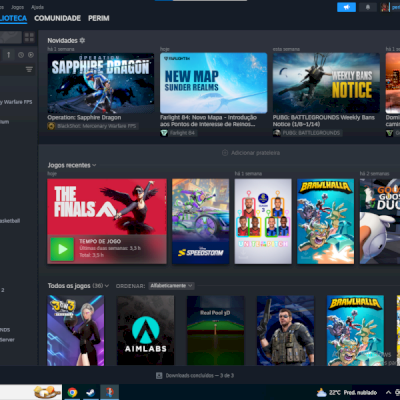Select the Goose Goose Duck cover
This screenshot has height=400, width=400.
tap(380, 221)
